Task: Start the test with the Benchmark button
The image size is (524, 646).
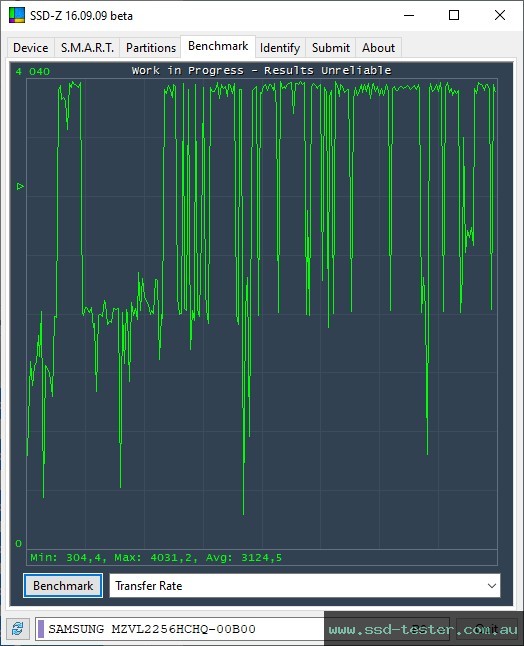Action: (63, 585)
